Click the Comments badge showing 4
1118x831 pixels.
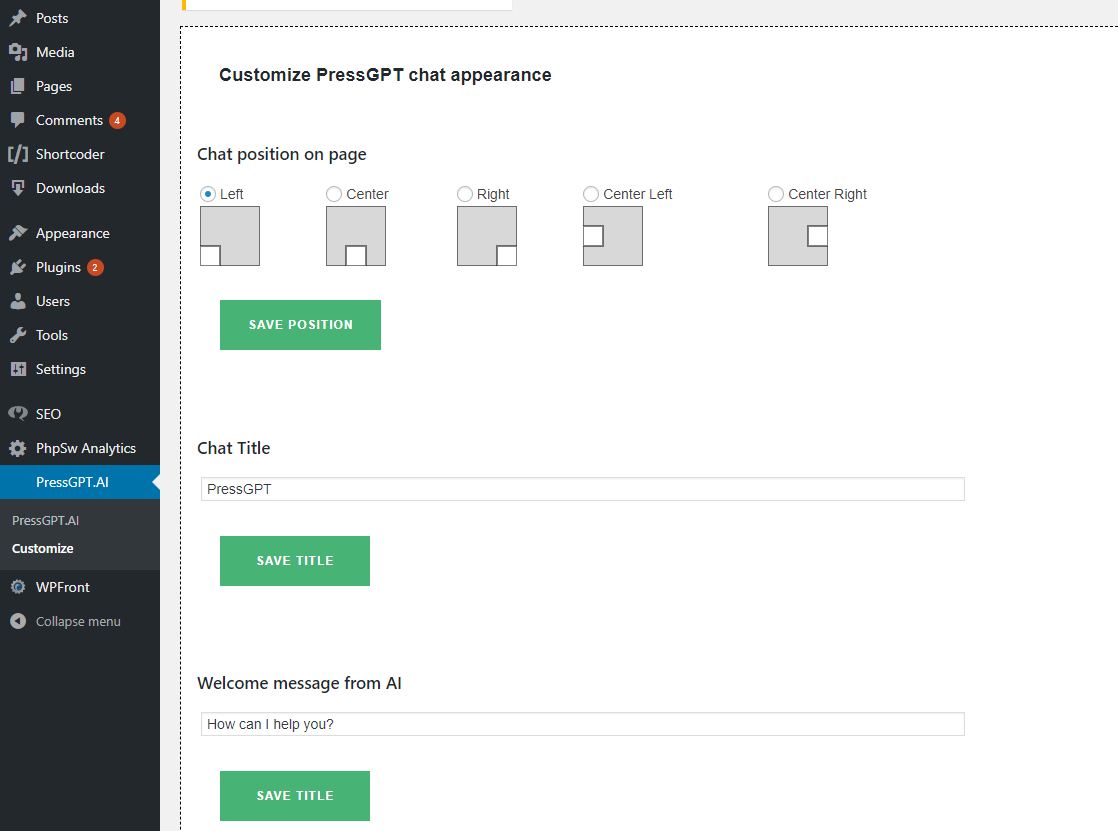coord(118,121)
